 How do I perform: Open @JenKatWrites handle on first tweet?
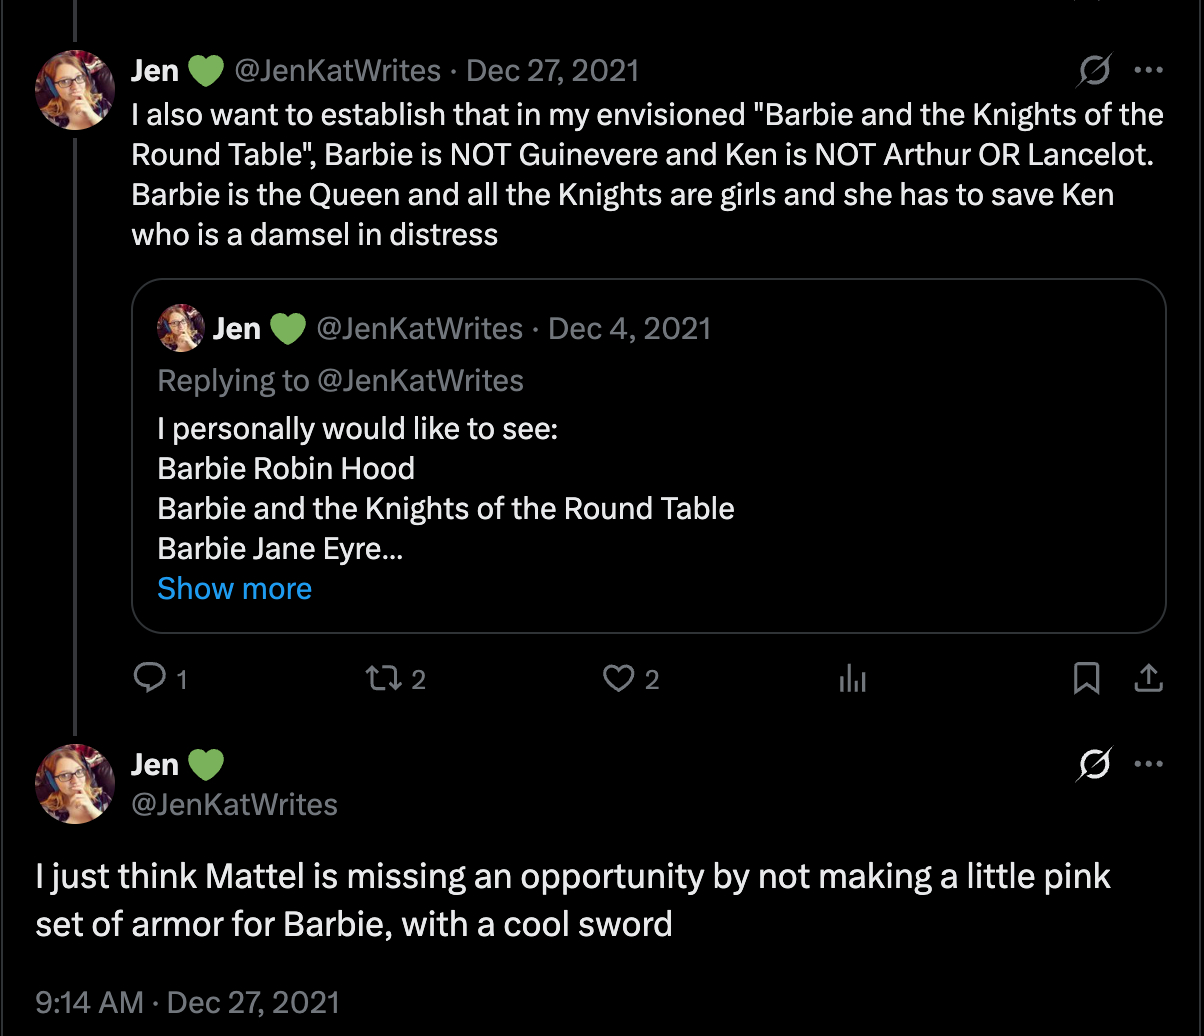(x=337, y=71)
